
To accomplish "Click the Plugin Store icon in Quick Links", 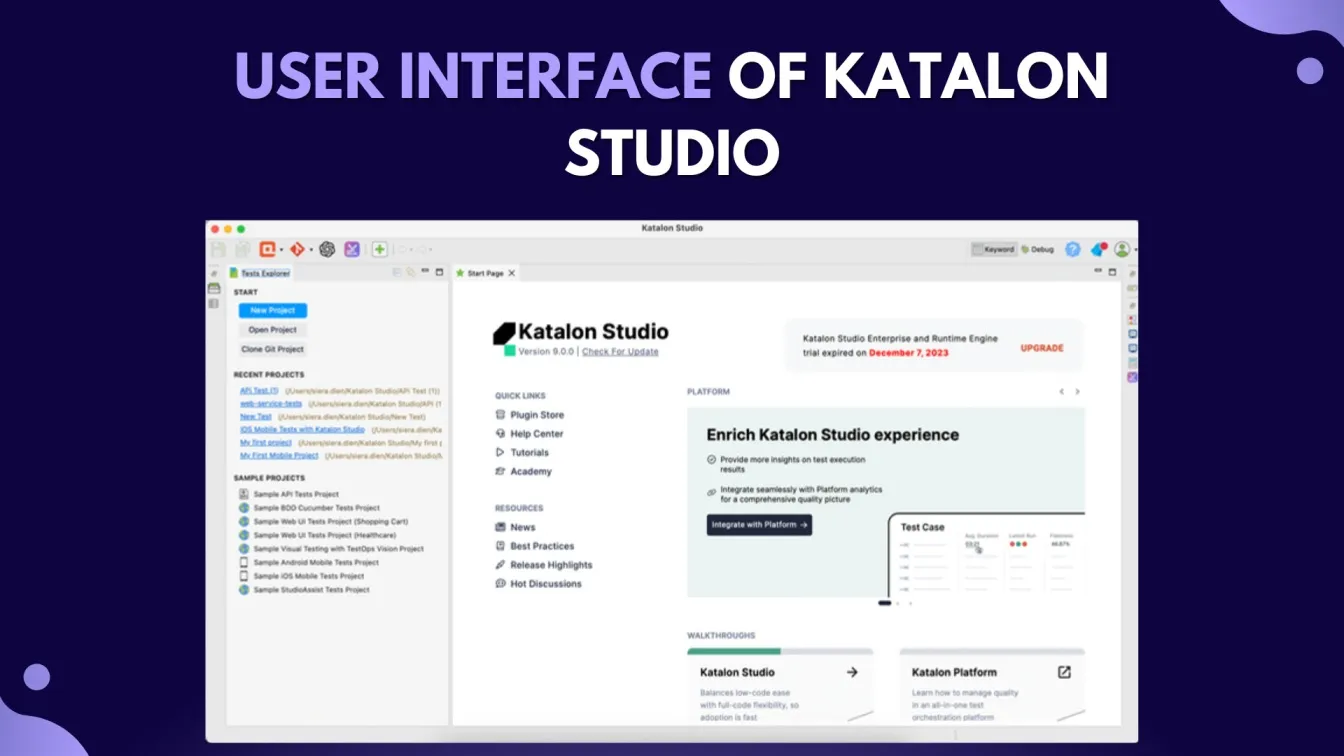I will (x=500, y=415).
